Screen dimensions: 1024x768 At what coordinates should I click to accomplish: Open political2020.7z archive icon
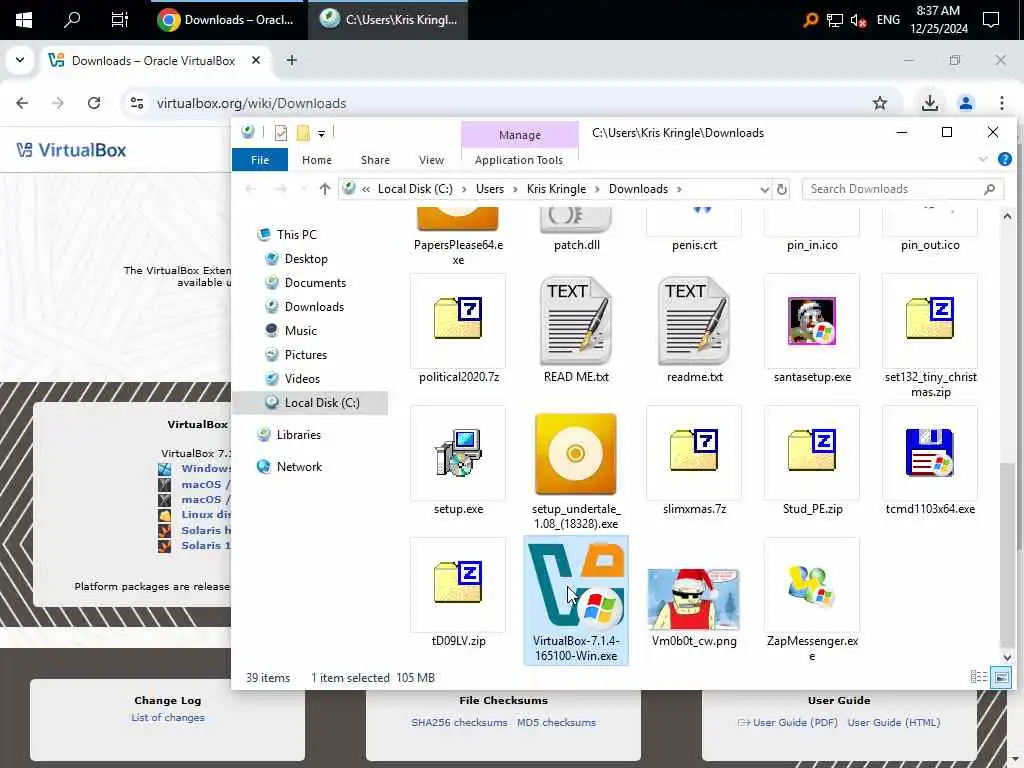coord(458,319)
